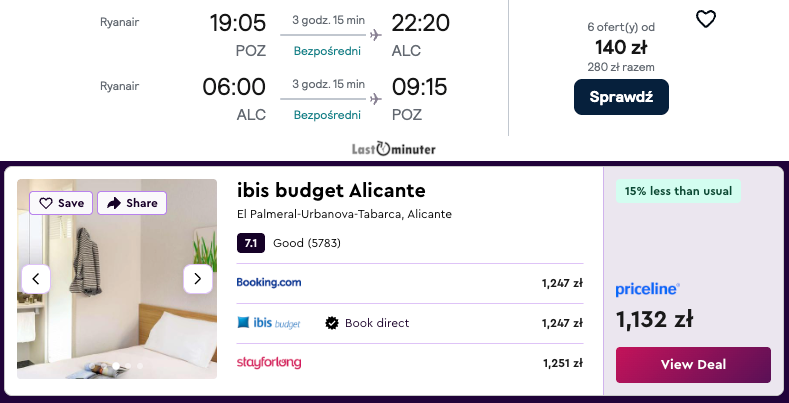Viewport: 789px width, 403px height.
Task: Click the 15% less than usual tag
Action: (x=678, y=191)
